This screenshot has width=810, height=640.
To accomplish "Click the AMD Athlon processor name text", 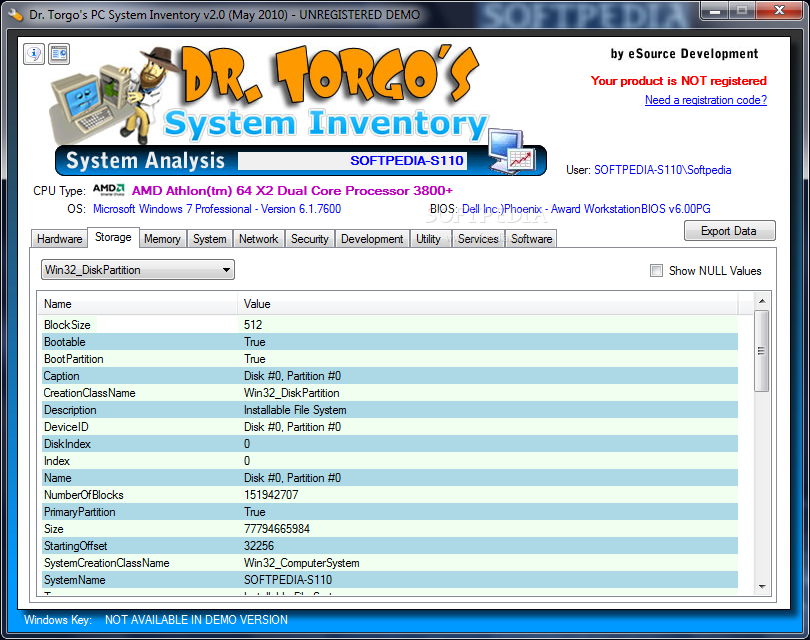I will pyautogui.click(x=292, y=191).
